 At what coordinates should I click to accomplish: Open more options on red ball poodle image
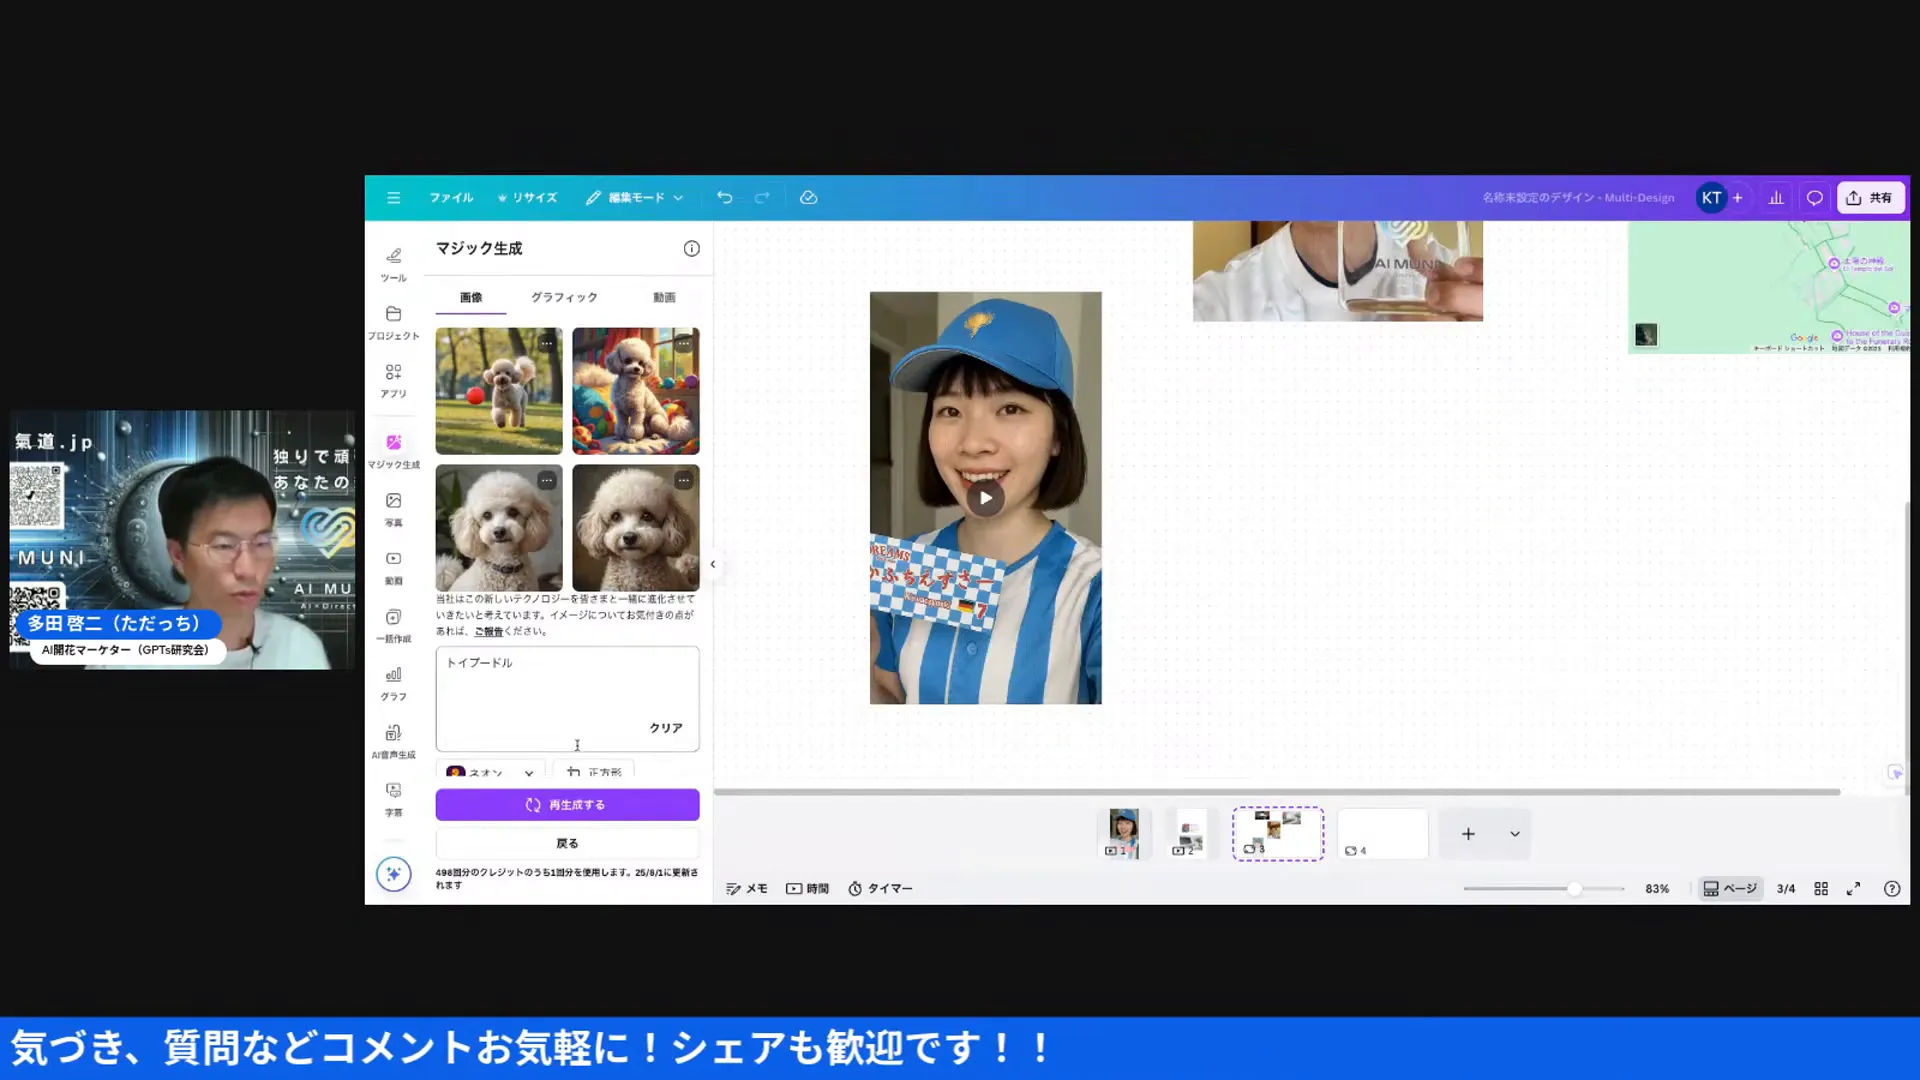(547, 343)
